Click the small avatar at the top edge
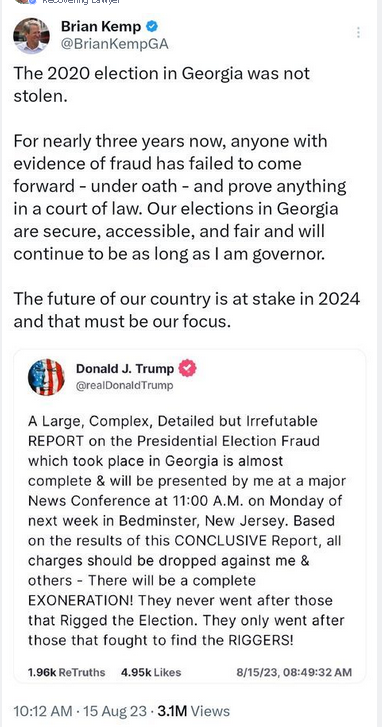 point(24,1)
